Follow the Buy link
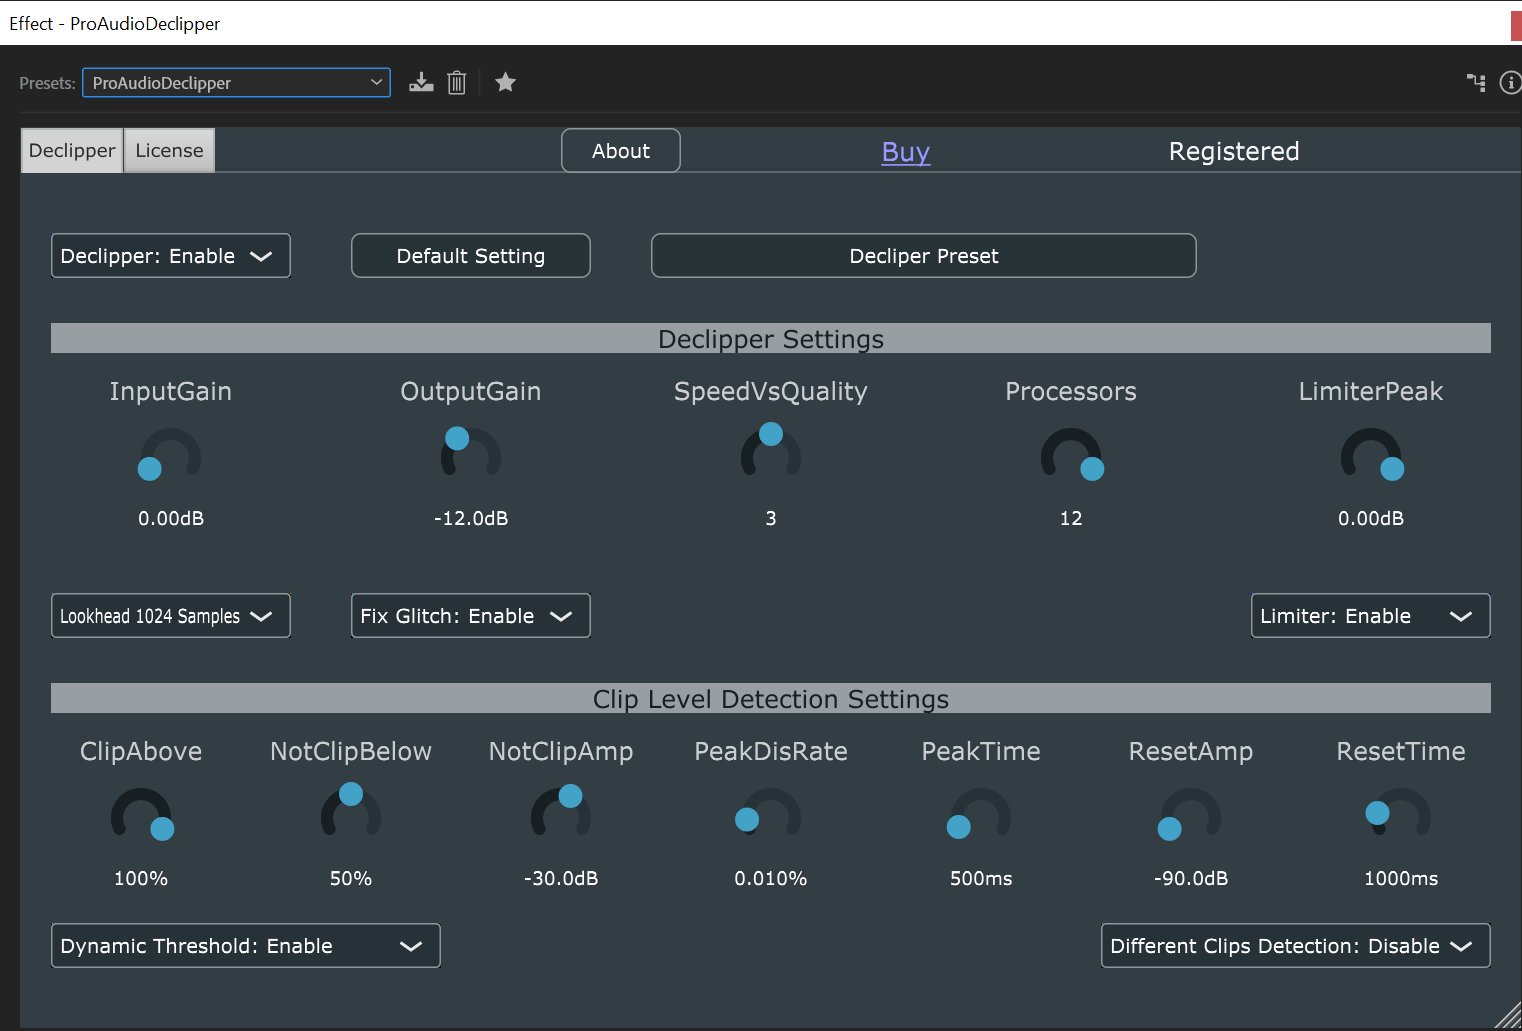Viewport: 1522px width, 1031px height. point(906,151)
